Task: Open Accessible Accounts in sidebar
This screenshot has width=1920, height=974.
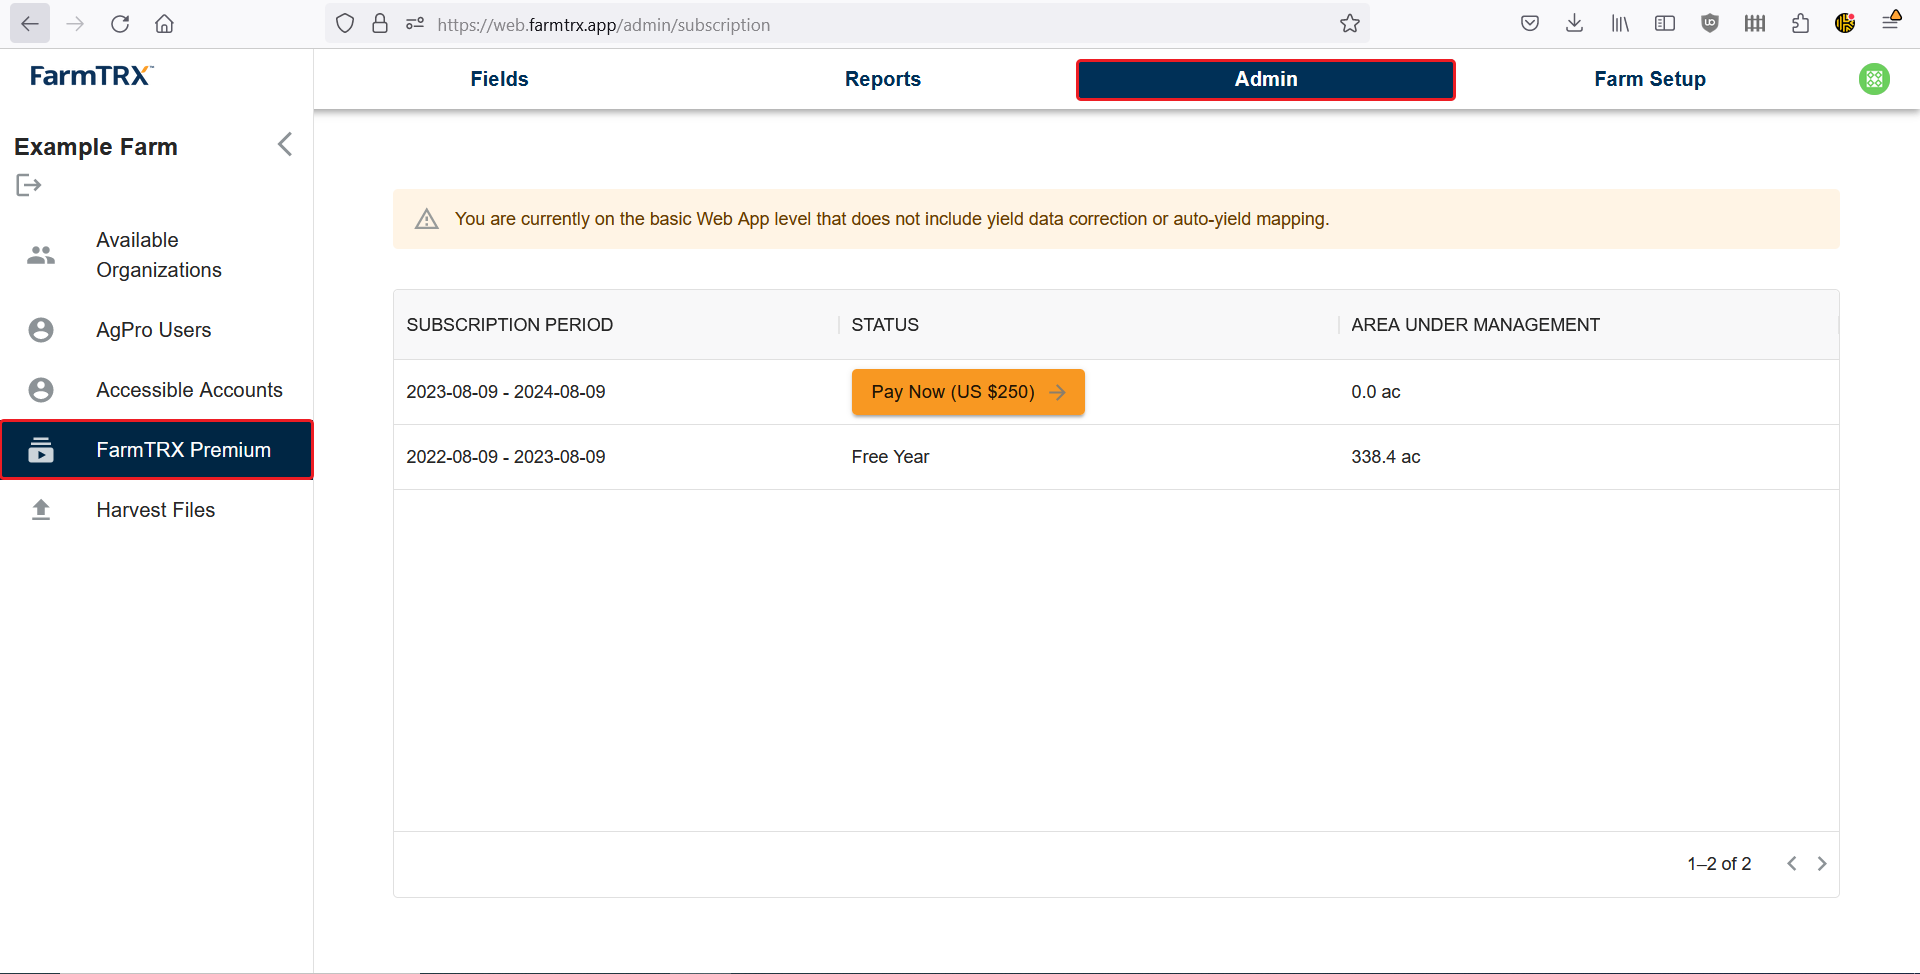Action: (x=157, y=390)
